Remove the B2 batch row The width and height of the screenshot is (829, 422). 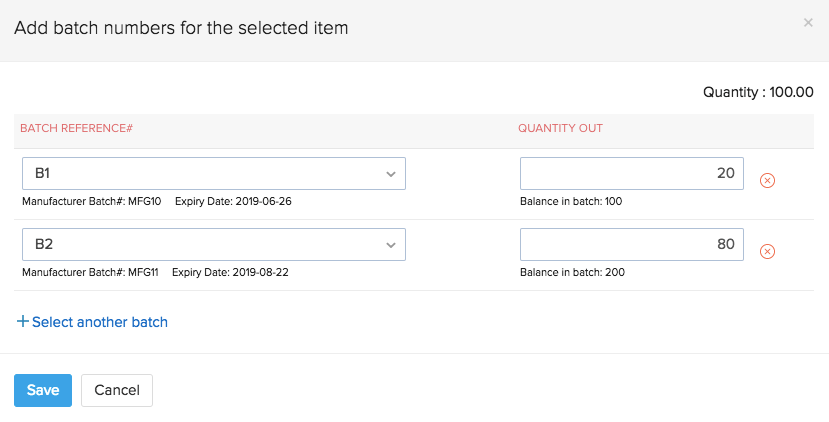pyautogui.click(x=768, y=251)
